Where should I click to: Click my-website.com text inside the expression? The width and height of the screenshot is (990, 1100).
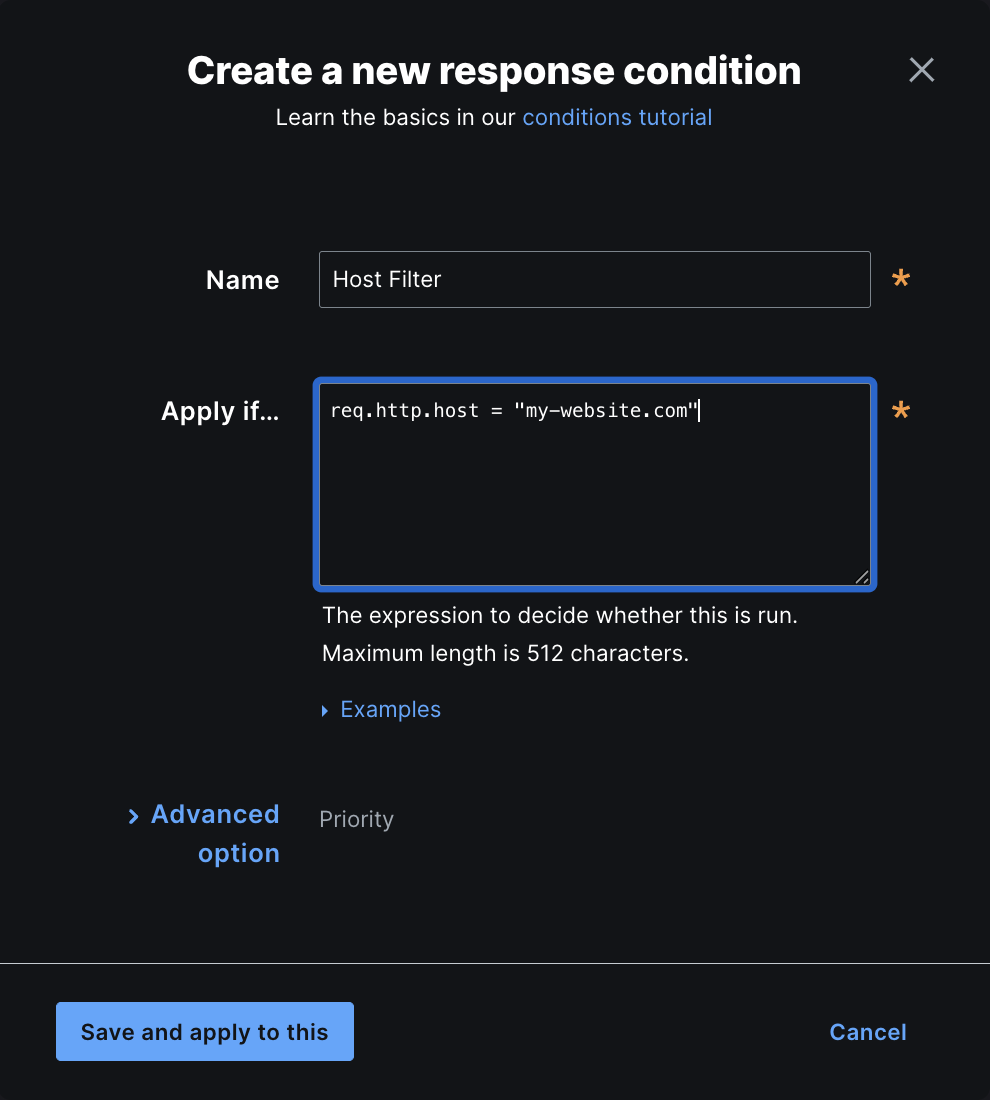[x=607, y=410]
